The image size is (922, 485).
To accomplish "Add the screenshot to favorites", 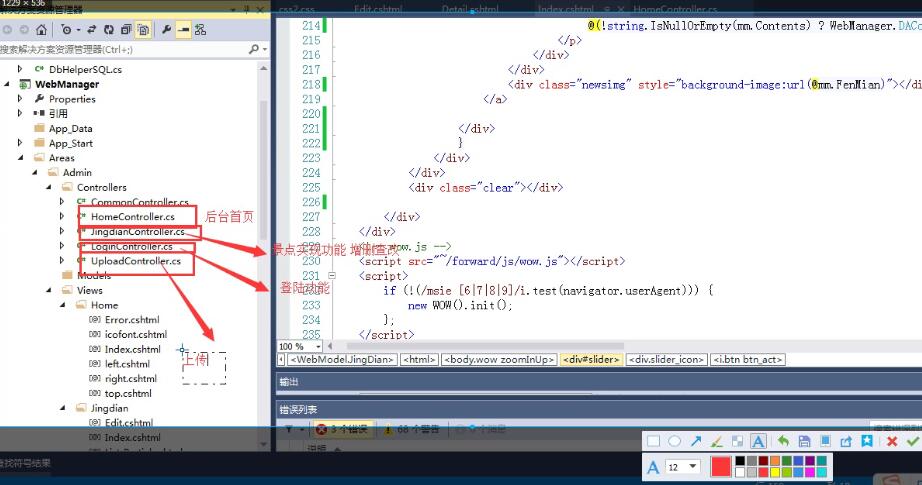I will [867, 441].
